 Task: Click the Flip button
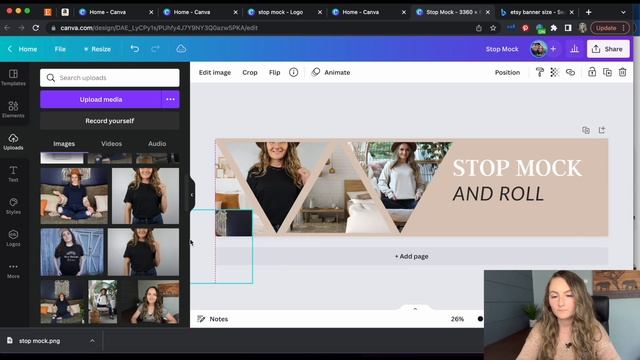[x=275, y=72]
